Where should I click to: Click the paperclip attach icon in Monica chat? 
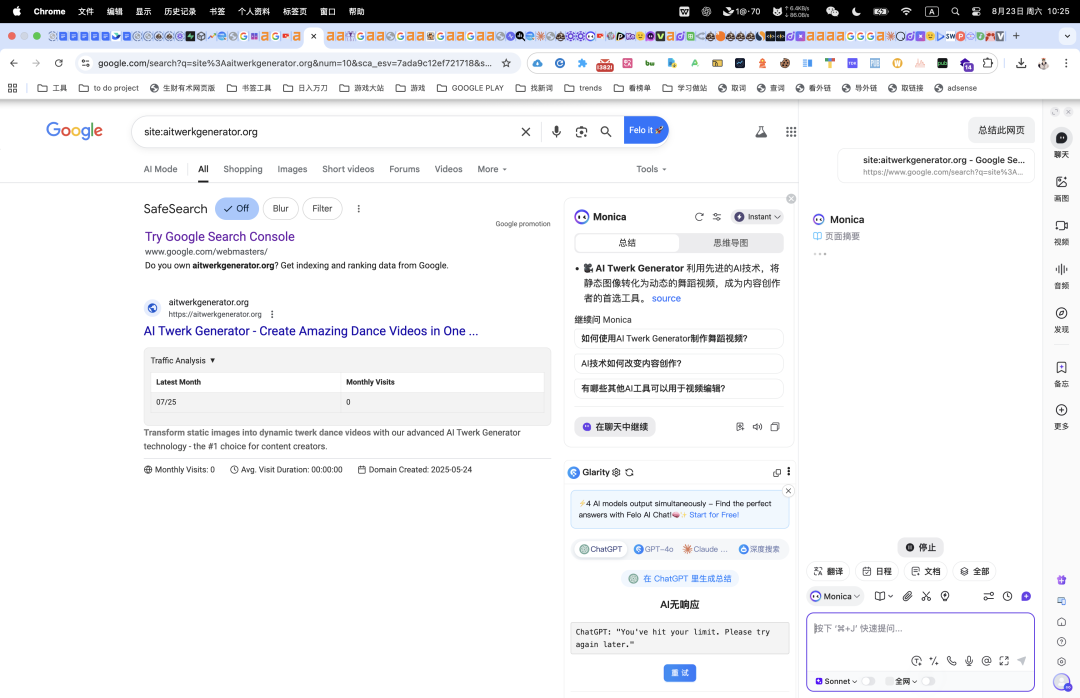point(908,596)
